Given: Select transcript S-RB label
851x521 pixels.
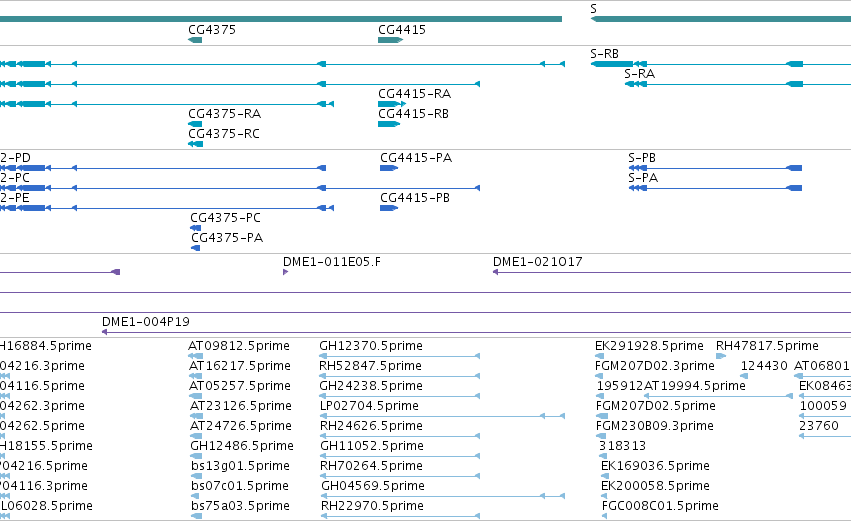Looking at the screenshot, I should [604, 54].
